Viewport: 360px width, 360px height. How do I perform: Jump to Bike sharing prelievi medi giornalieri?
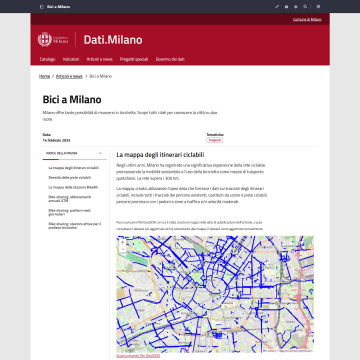[69, 212]
